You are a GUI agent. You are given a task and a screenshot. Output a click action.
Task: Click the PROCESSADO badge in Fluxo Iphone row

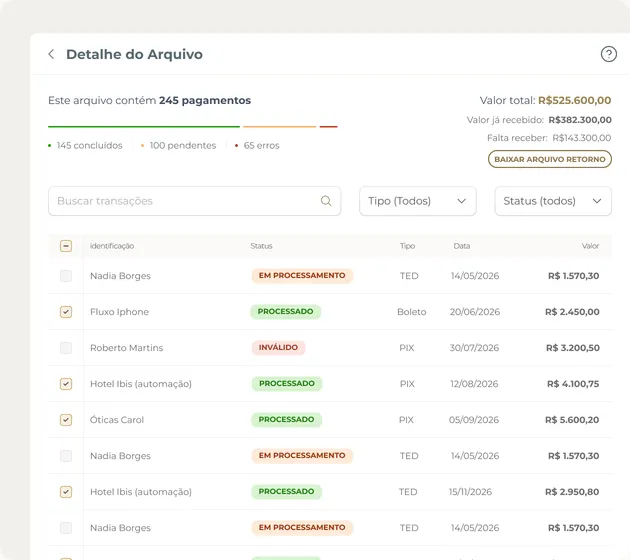286,312
